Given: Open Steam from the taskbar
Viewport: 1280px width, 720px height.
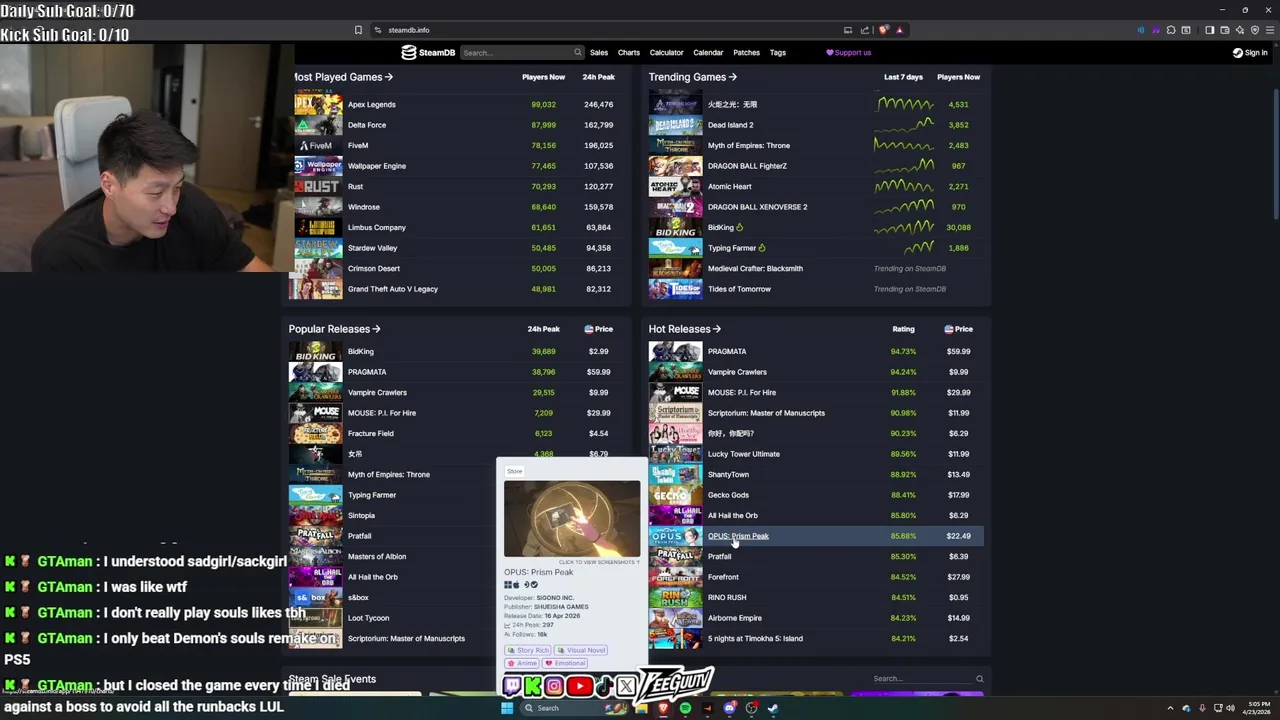Looking at the screenshot, I should [x=772, y=708].
